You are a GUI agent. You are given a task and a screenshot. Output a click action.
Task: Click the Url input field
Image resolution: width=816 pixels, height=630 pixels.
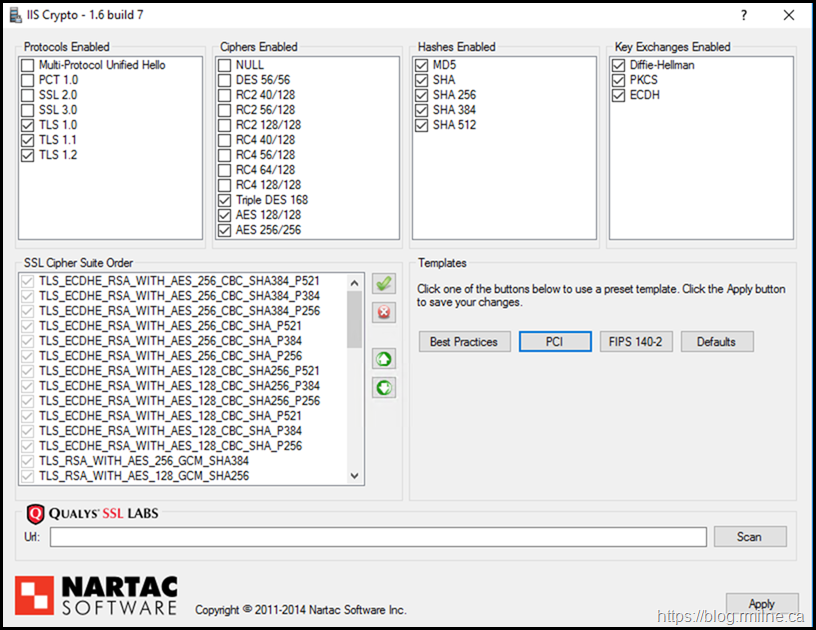[x=378, y=537]
